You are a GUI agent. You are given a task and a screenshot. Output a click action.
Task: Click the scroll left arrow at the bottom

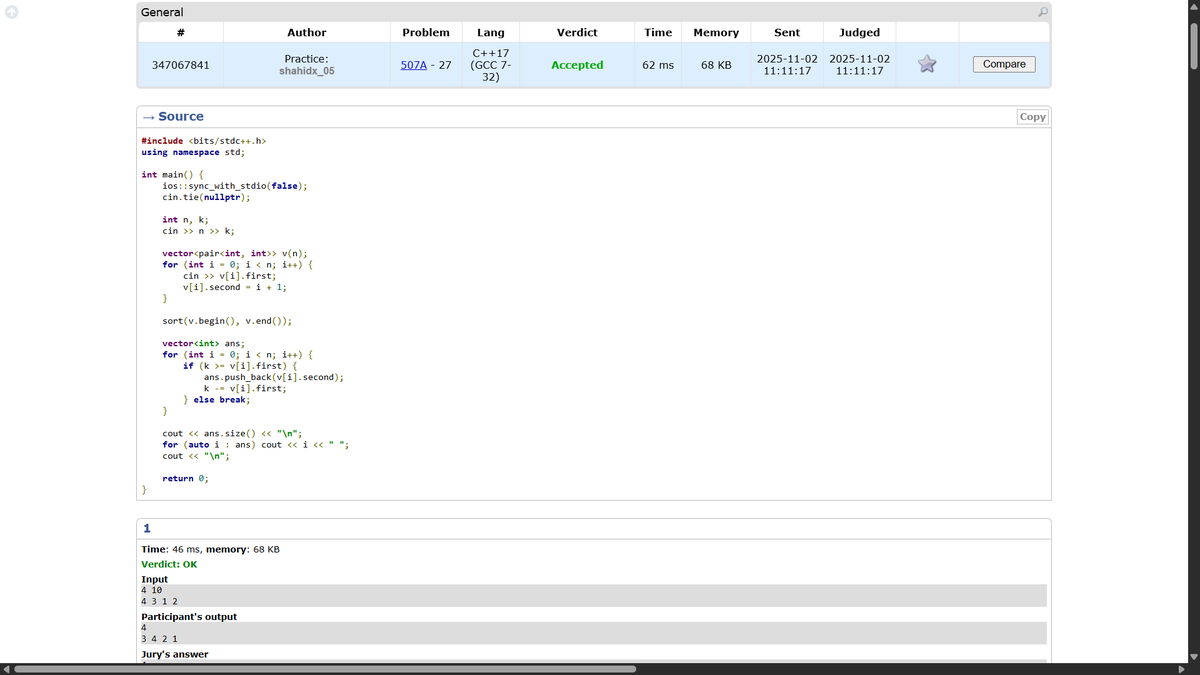click(6, 669)
